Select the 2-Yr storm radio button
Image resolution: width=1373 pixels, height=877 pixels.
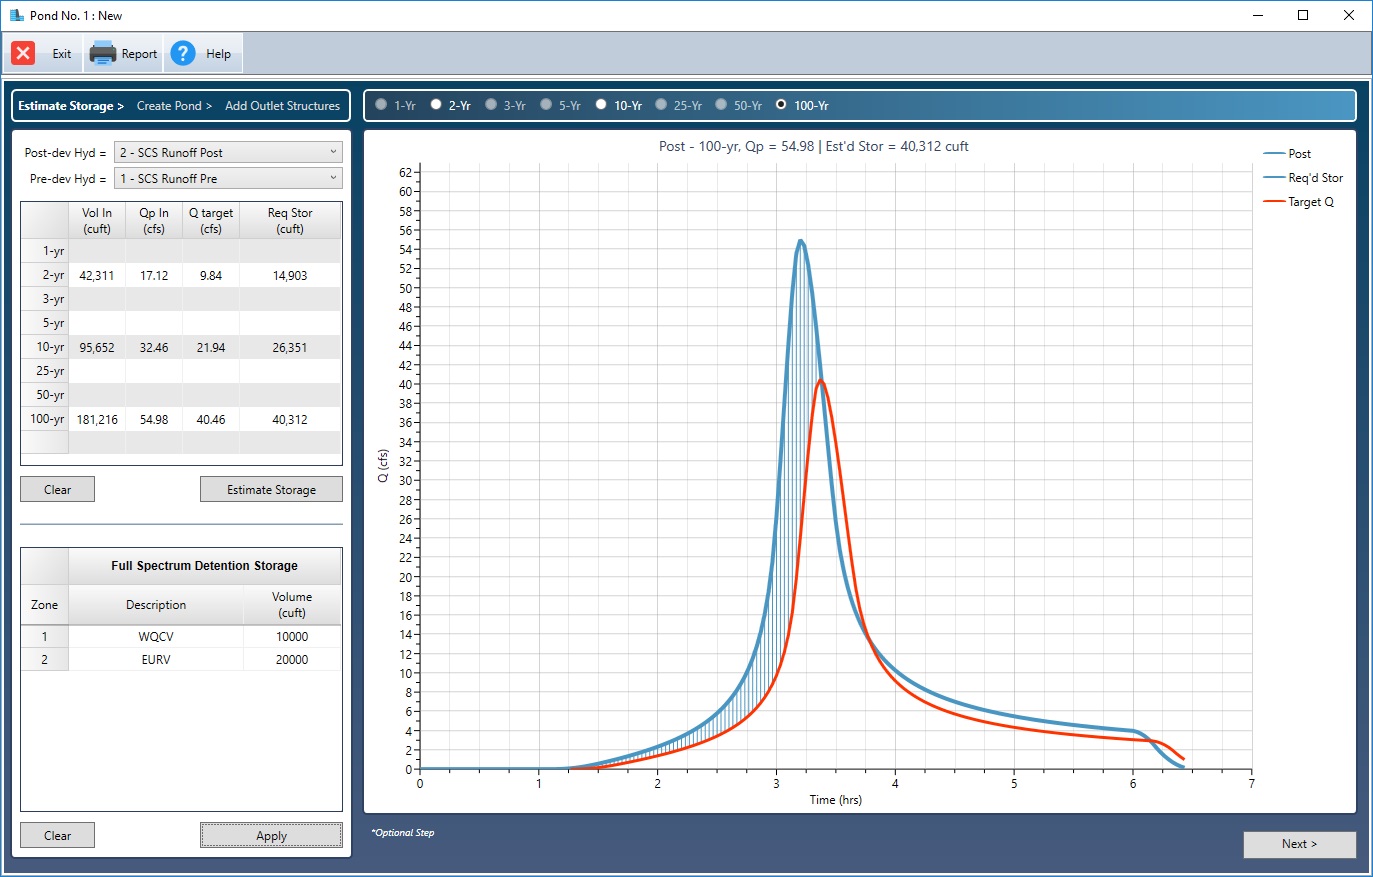(435, 104)
